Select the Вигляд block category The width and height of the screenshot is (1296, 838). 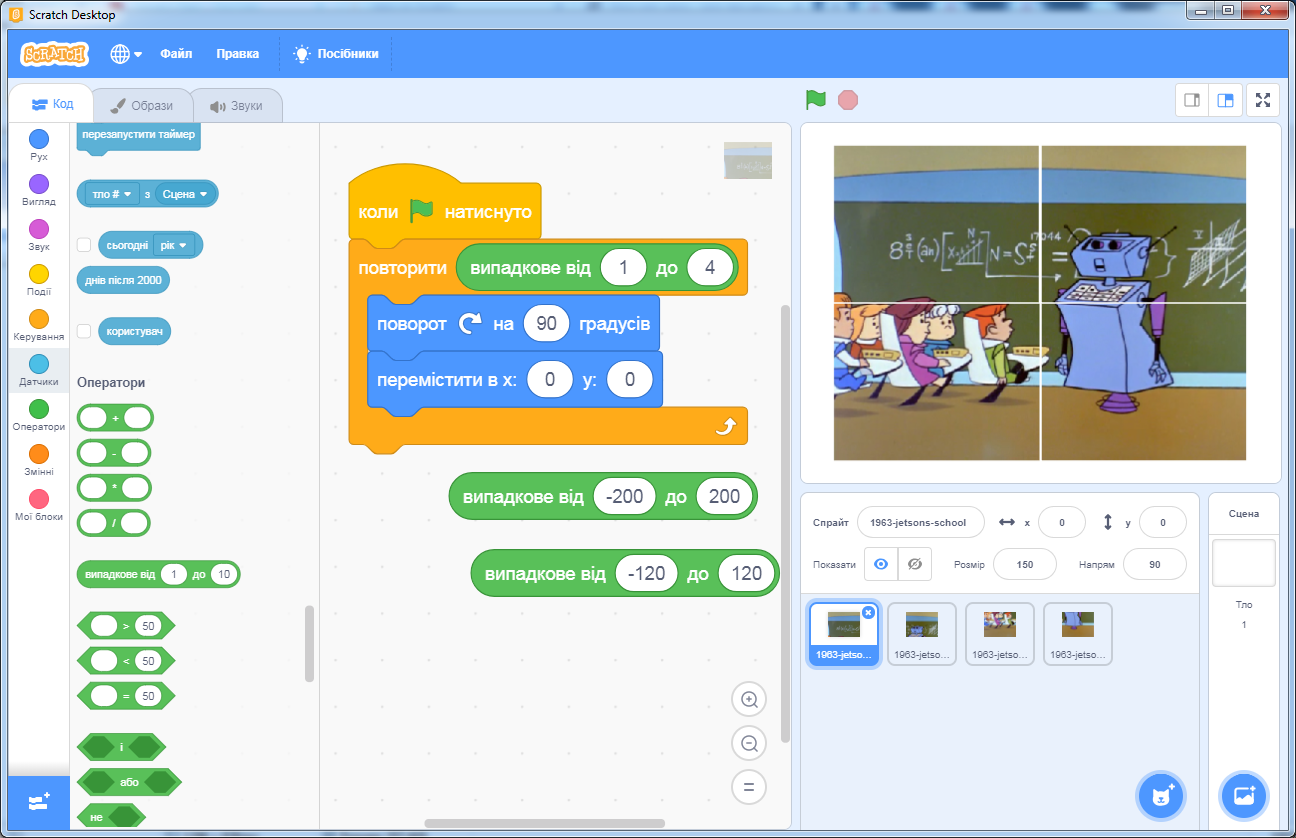(39, 190)
